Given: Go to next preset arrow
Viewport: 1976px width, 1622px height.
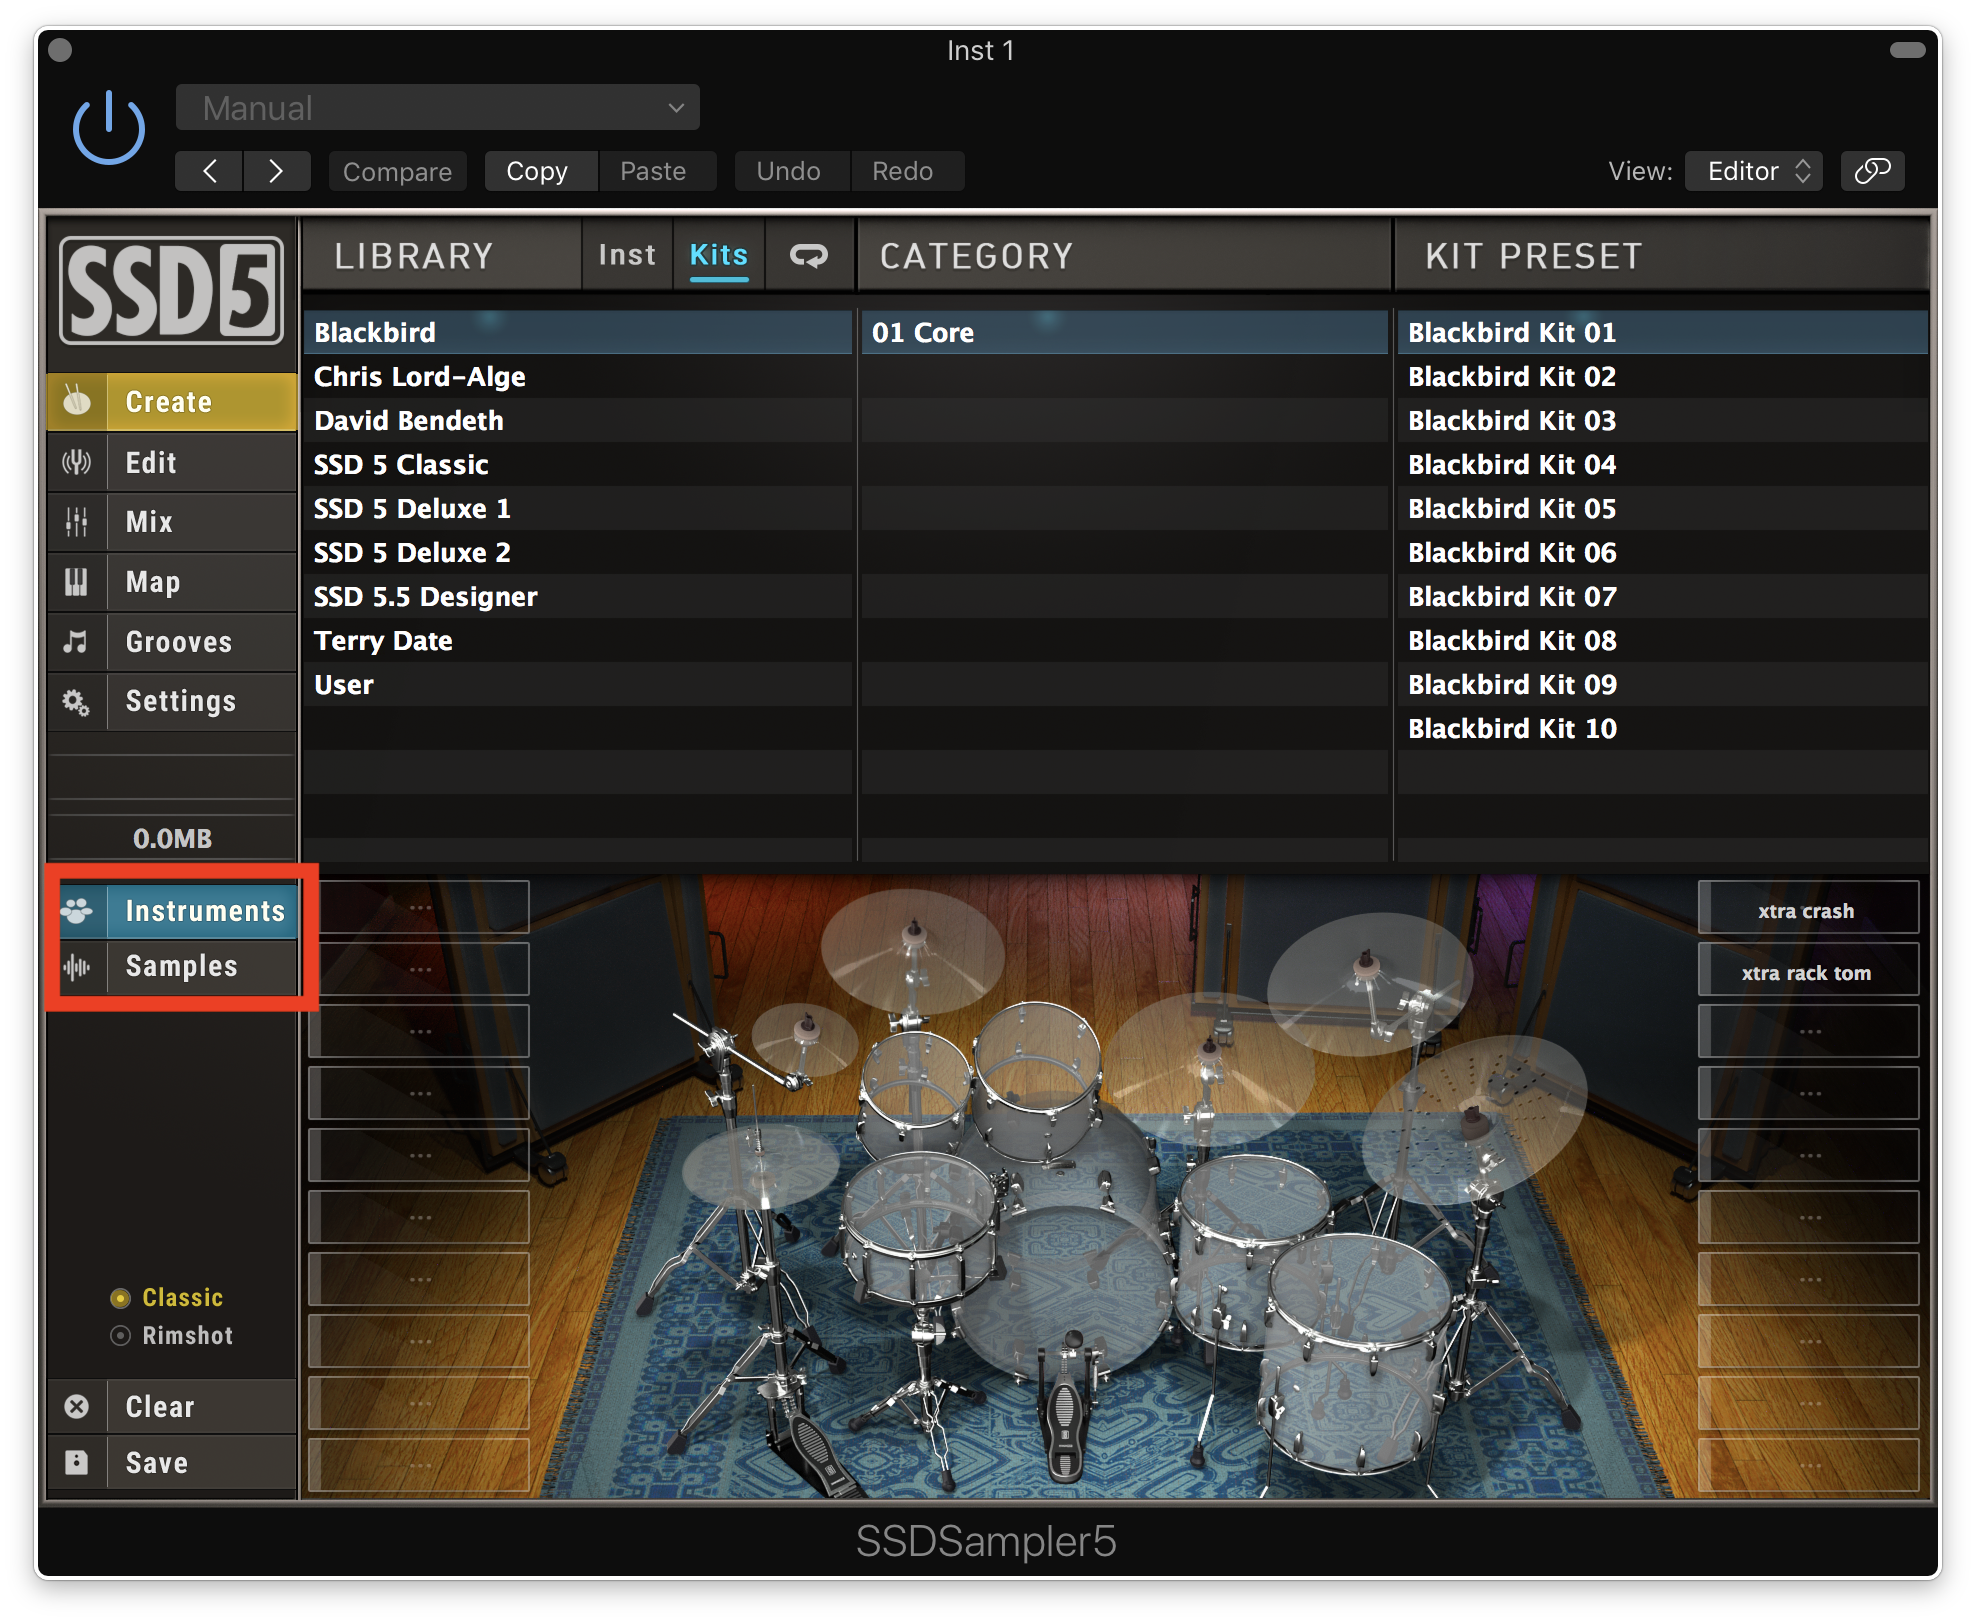Looking at the screenshot, I should pos(277,171).
